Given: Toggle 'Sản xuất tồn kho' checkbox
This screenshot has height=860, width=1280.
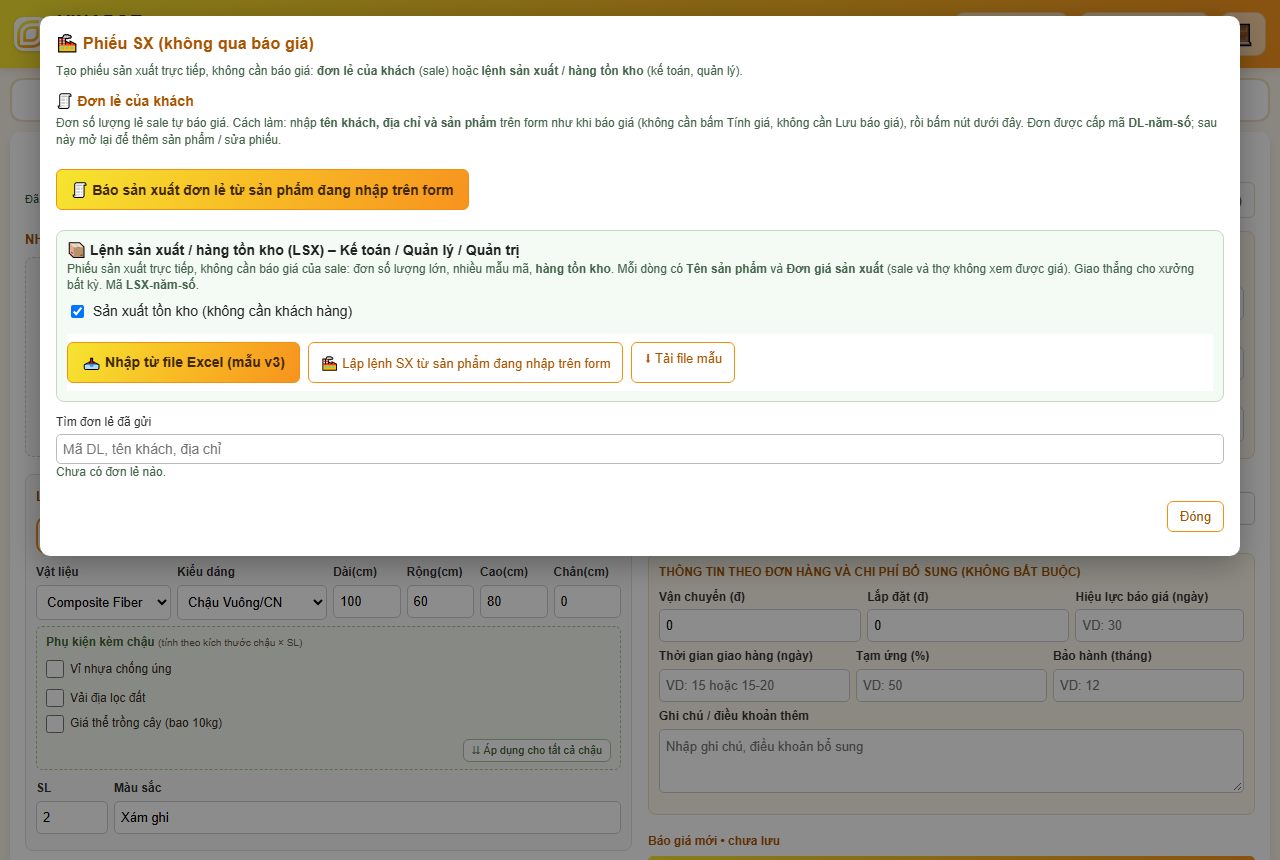Looking at the screenshot, I should click(77, 312).
